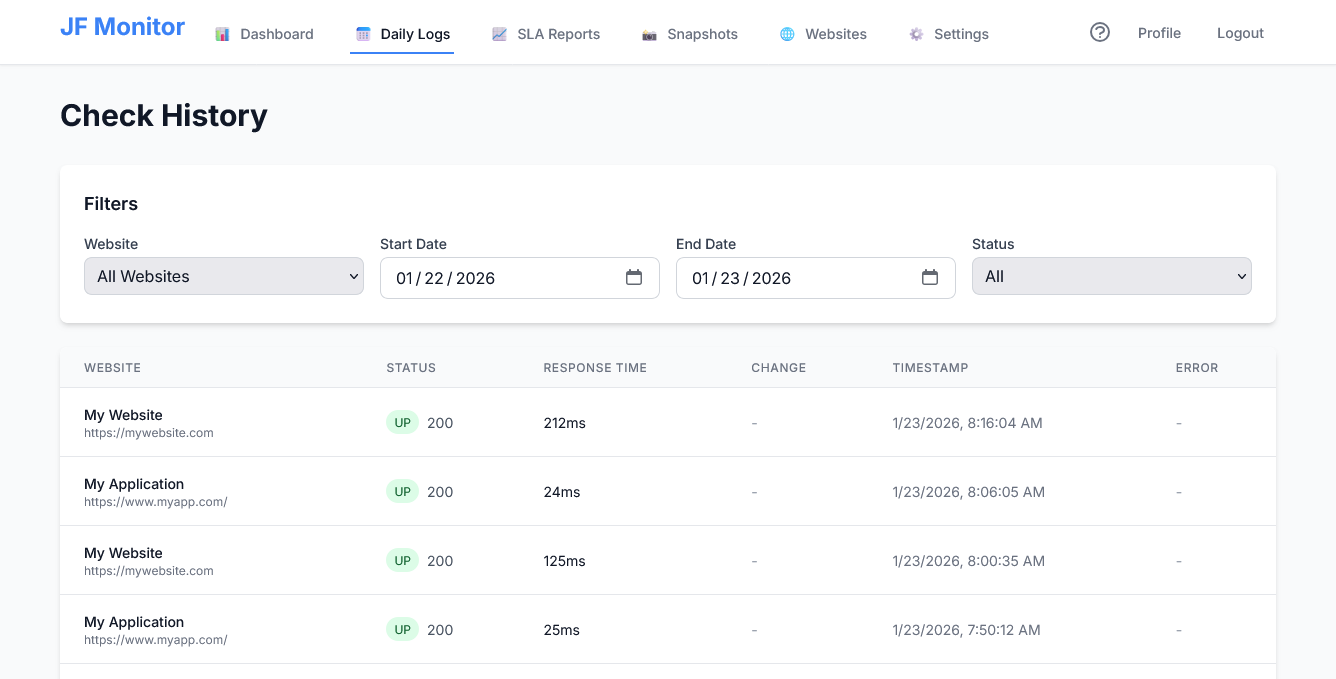Open the SLA Reports text label
This screenshot has width=1336, height=679.
tap(558, 34)
